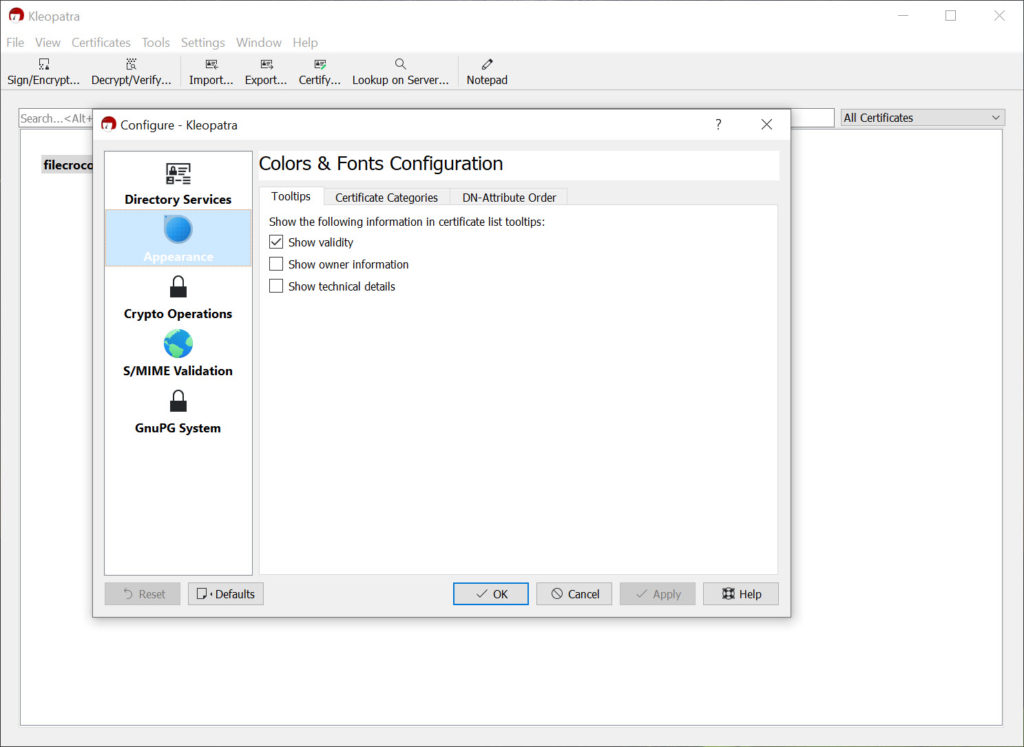Click the Apply button

pyautogui.click(x=658, y=594)
